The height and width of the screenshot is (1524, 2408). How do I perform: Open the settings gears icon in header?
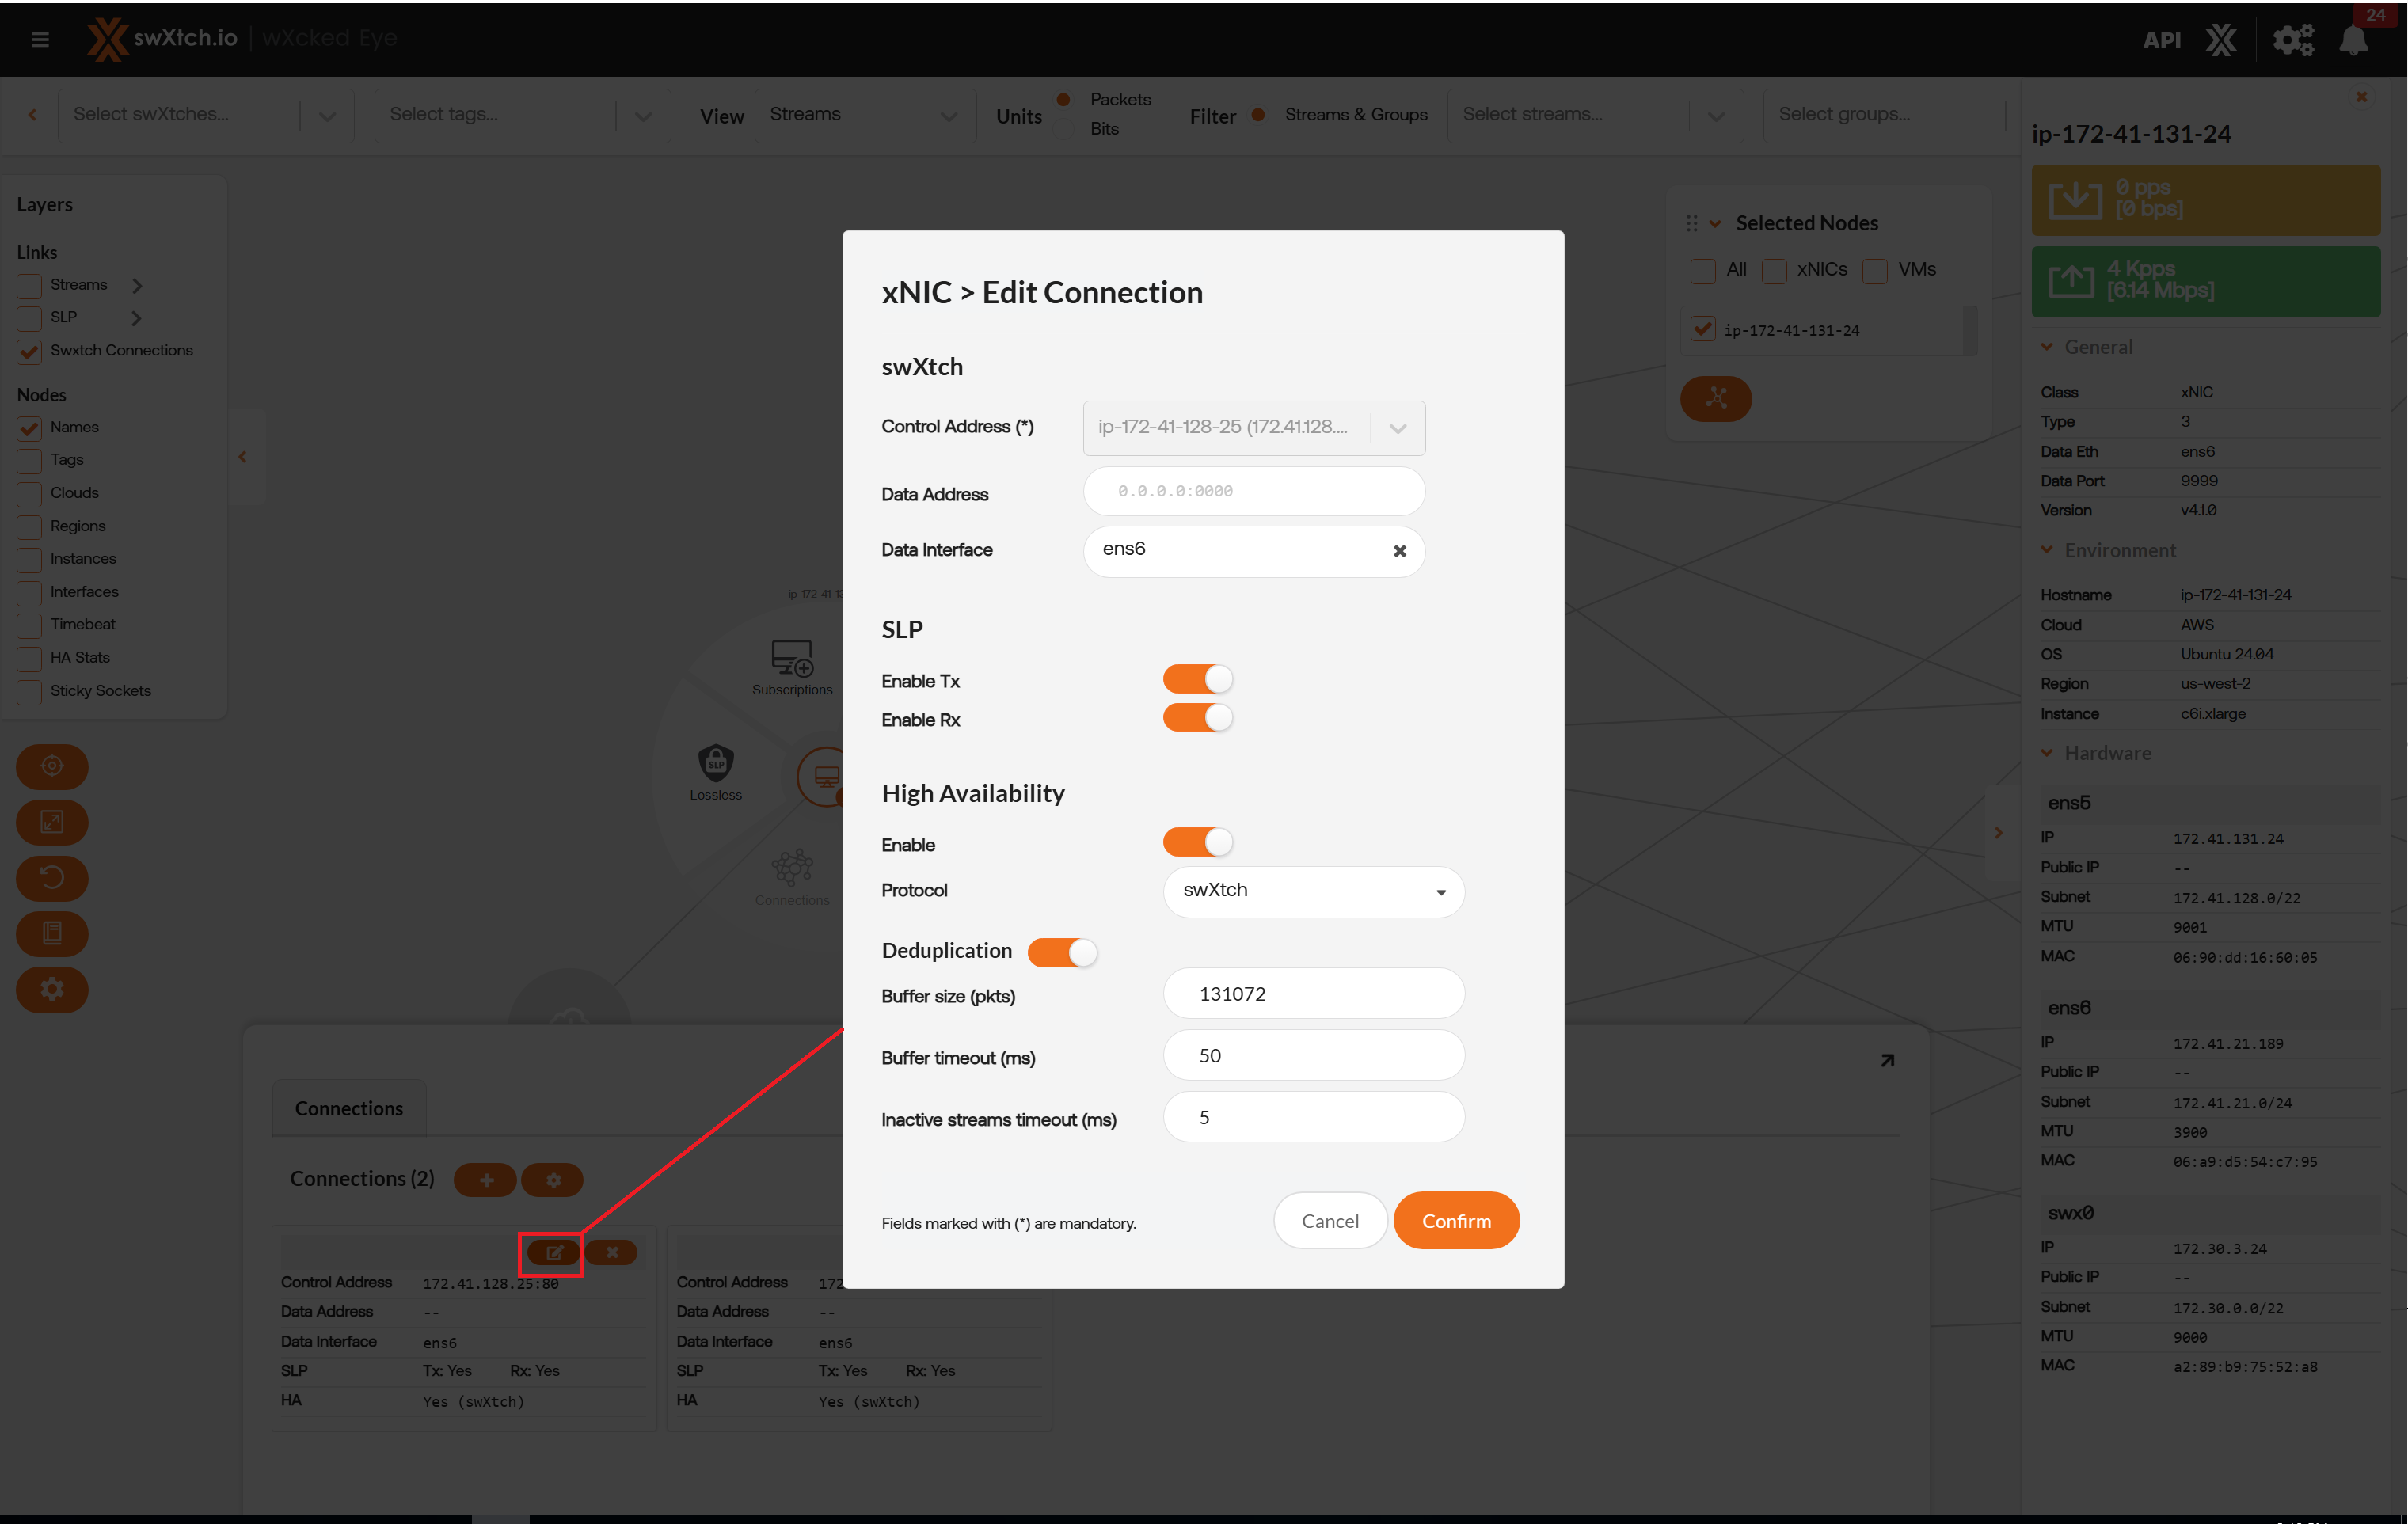pyautogui.click(x=2292, y=40)
